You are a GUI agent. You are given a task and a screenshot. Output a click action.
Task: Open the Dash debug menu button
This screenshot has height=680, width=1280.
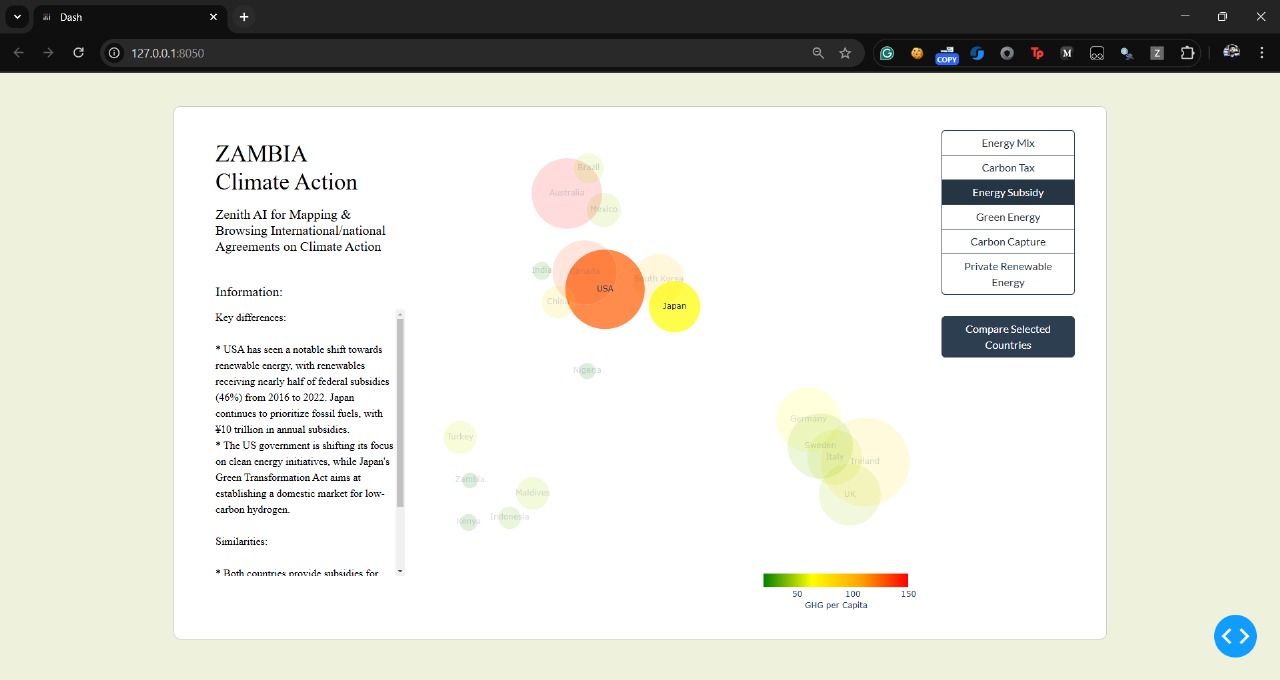pos(1235,636)
